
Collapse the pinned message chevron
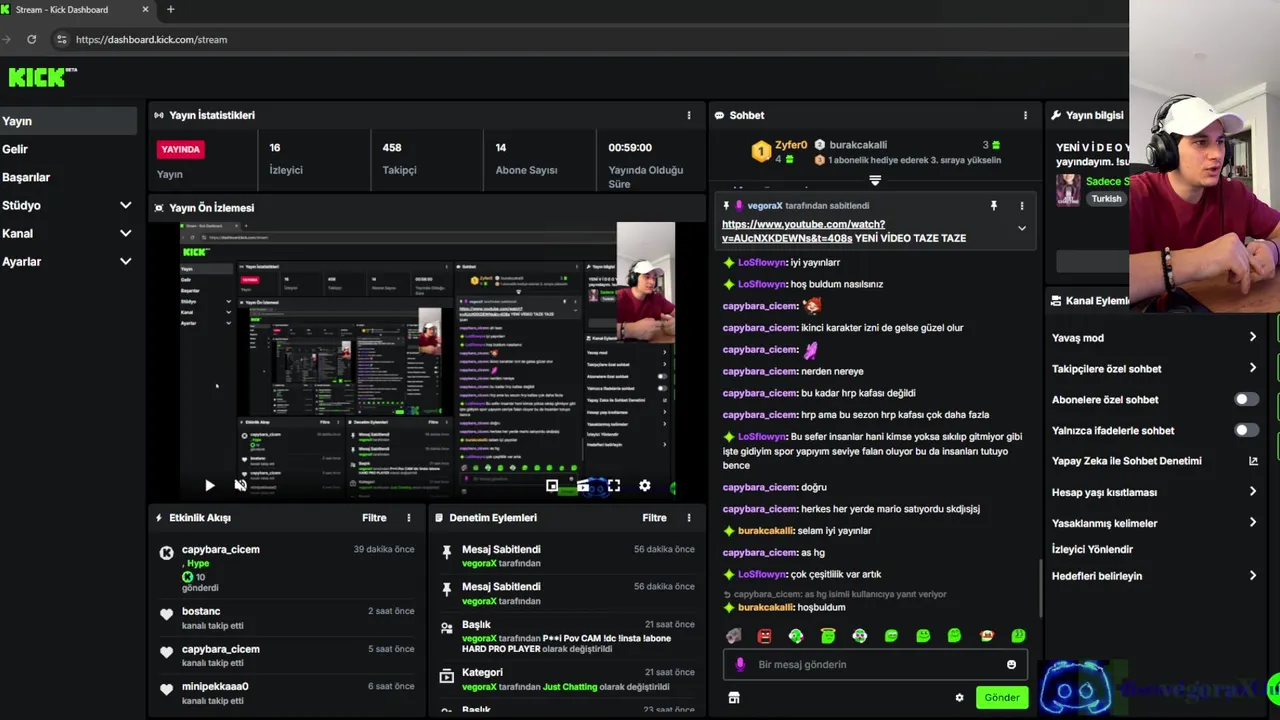(1021, 229)
